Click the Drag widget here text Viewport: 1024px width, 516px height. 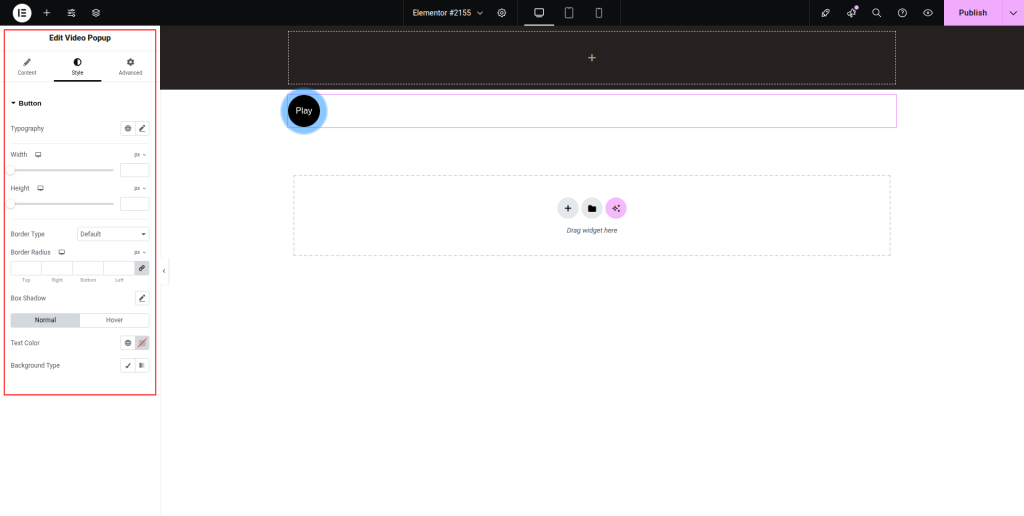click(x=592, y=231)
